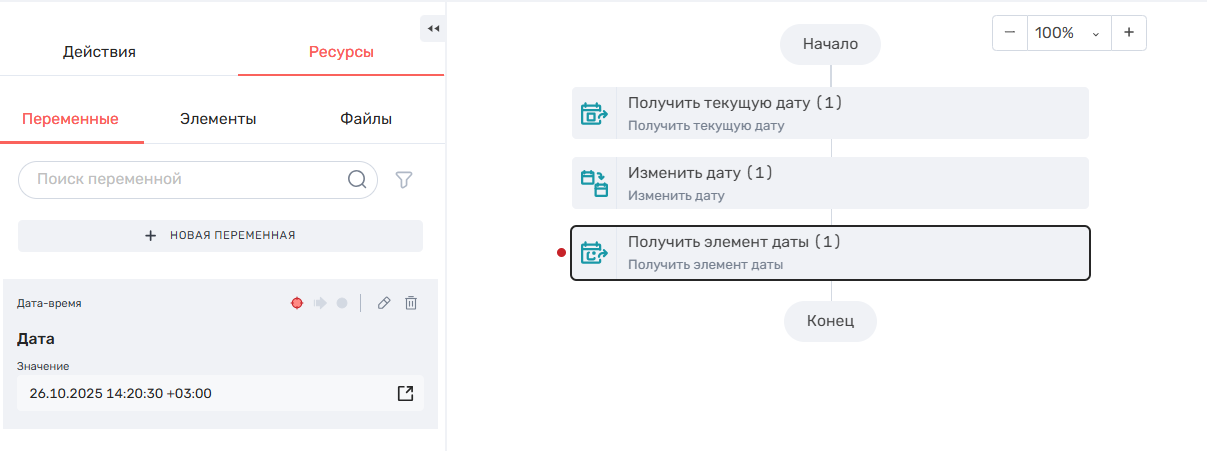Delete the Дата variable with trash icon
Viewport: 1207px width, 451px height.
click(x=411, y=303)
